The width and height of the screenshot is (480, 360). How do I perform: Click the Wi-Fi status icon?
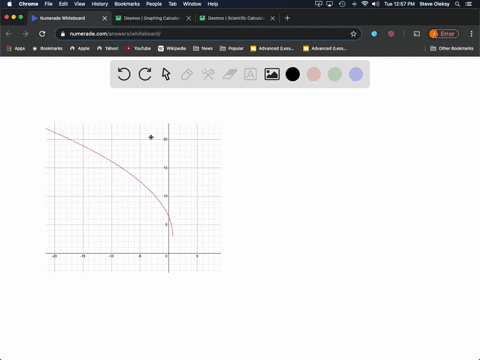(x=365, y=4)
